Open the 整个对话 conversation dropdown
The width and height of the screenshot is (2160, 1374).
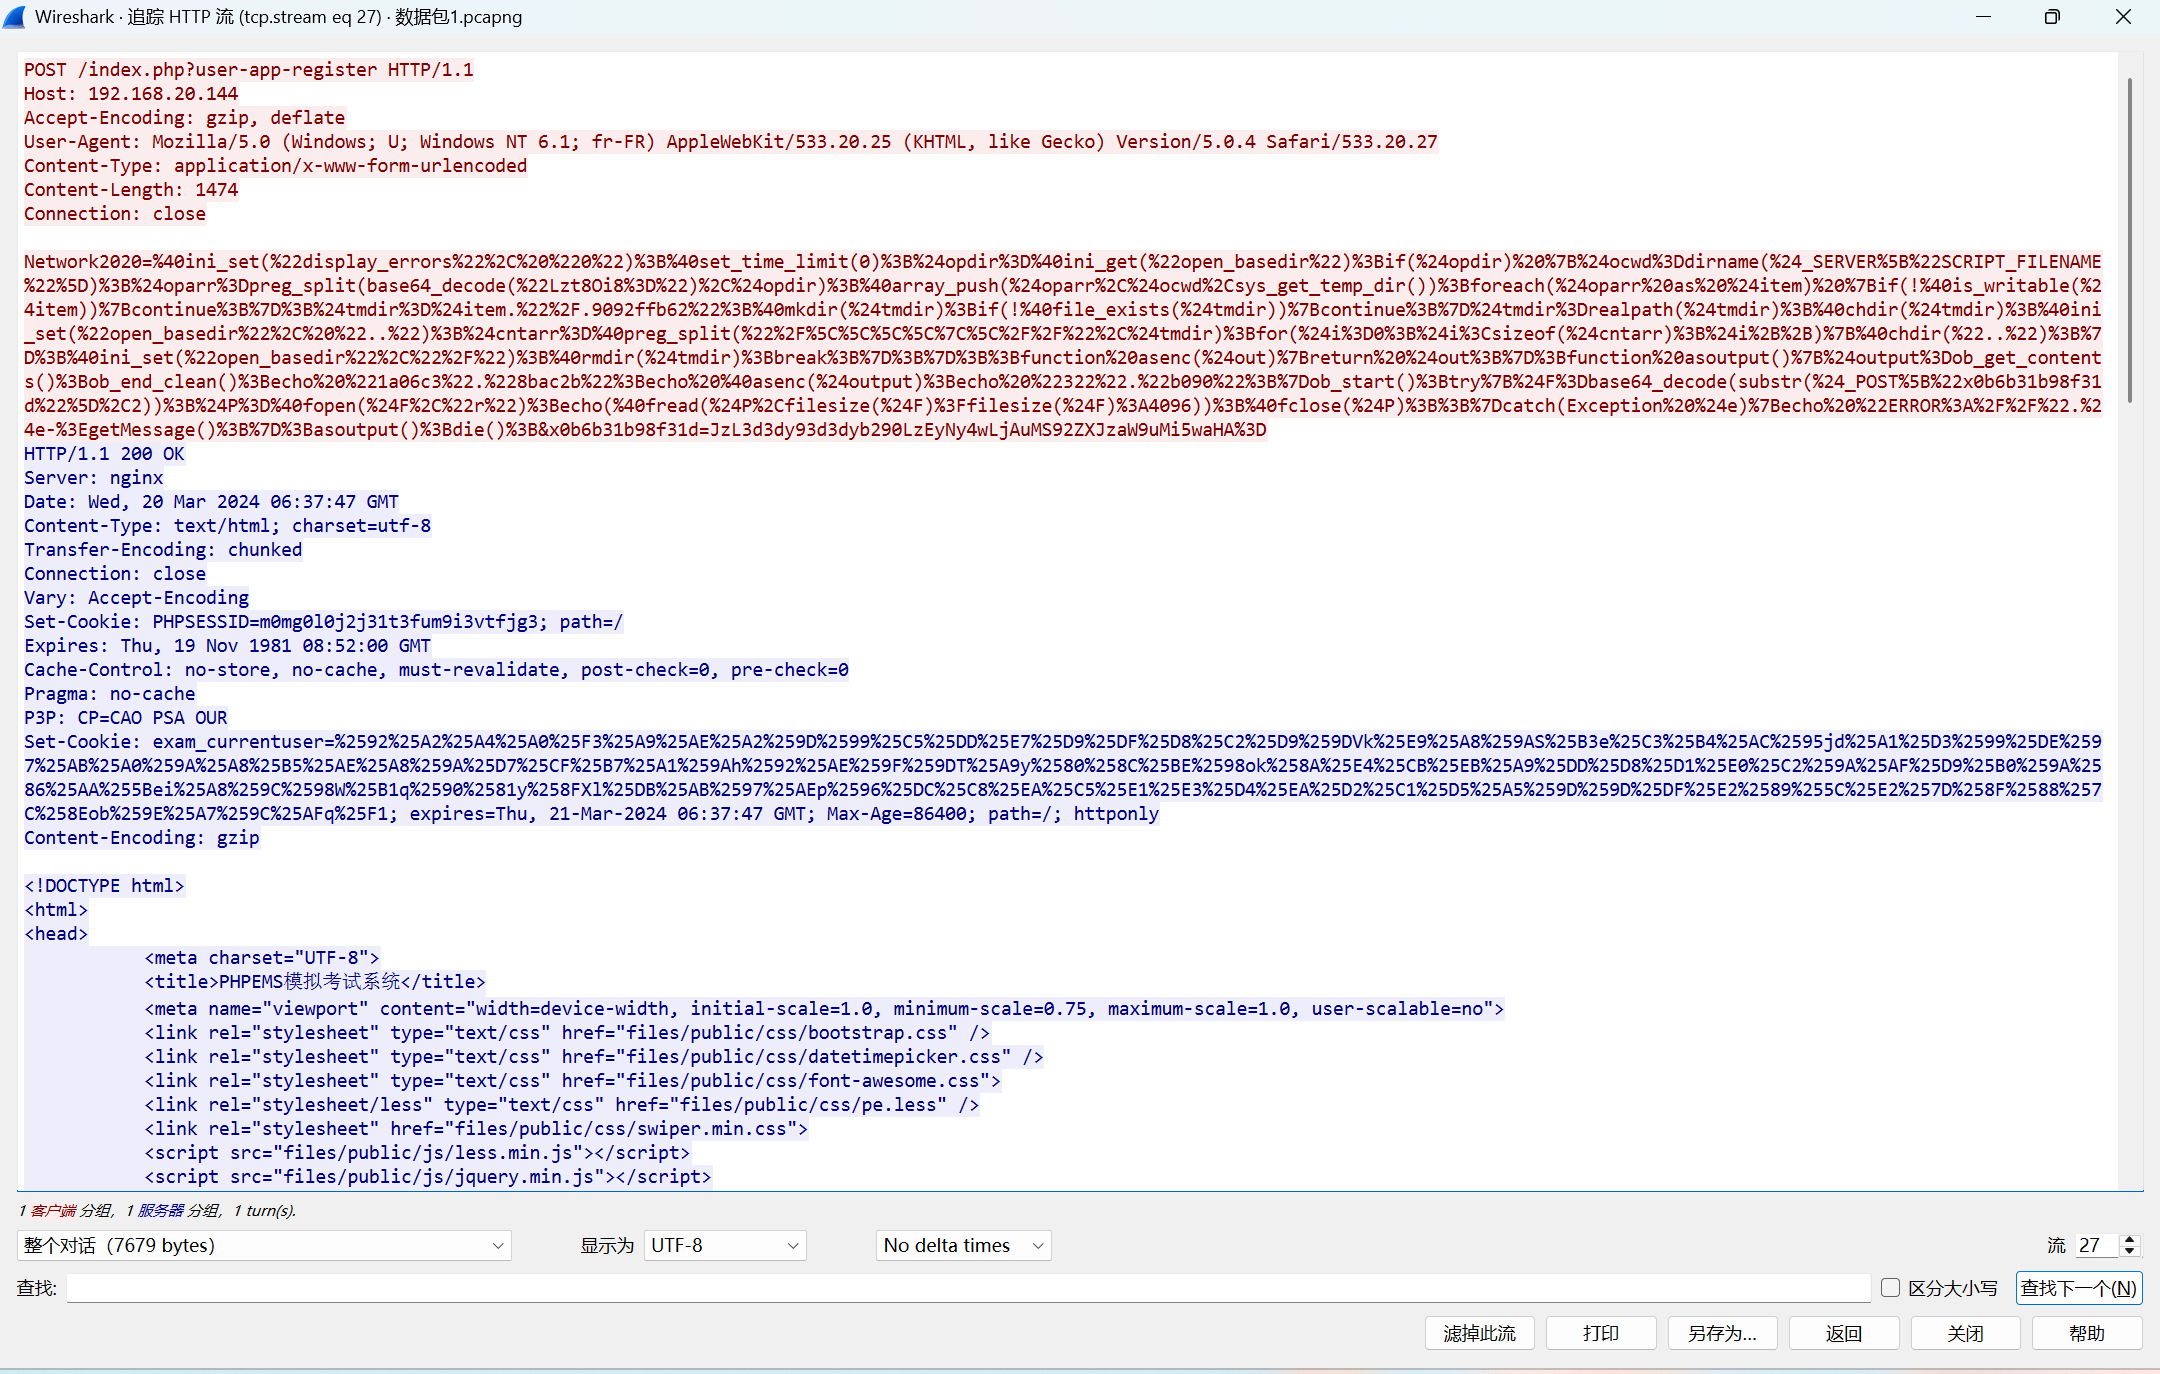pos(264,1245)
